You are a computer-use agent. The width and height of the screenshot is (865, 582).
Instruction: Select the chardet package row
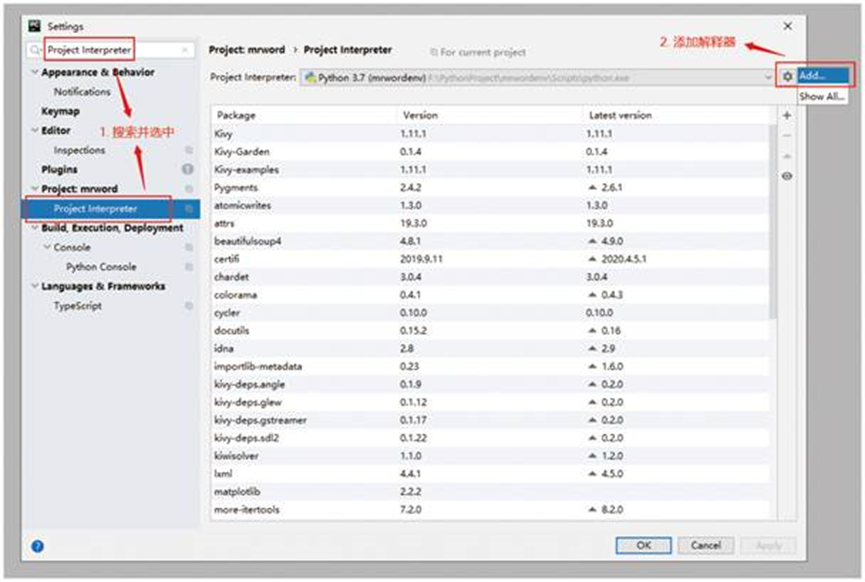coord(490,277)
